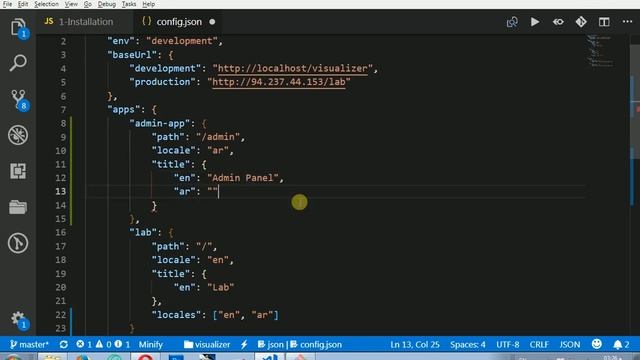640x360 pixels.
Task: Click the "Admin Panel" string value
Action: pyautogui.click(x=243, y=178)
